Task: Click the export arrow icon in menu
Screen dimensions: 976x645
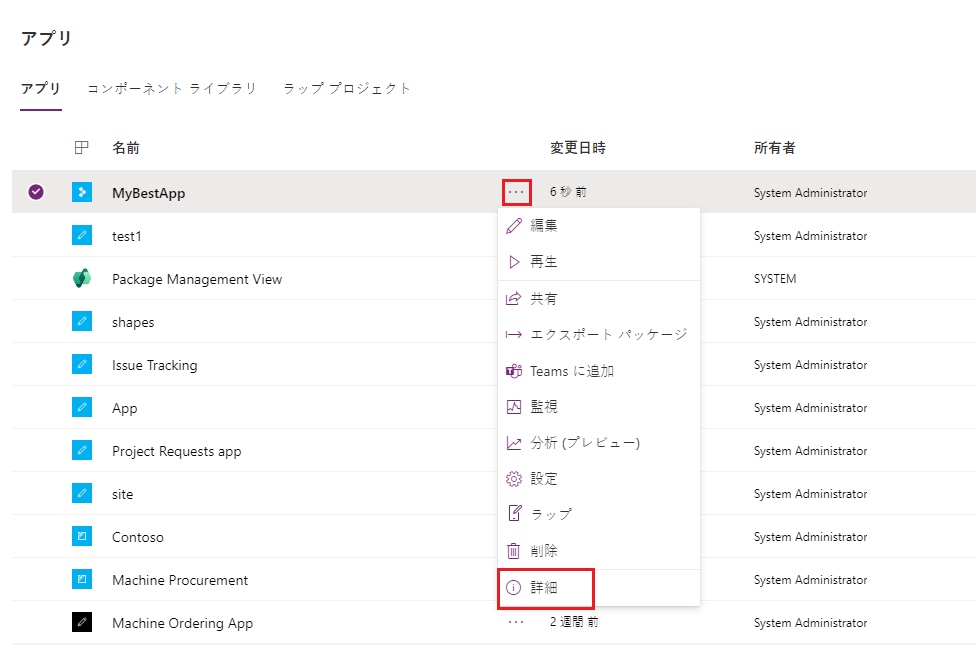Action: 514,335
